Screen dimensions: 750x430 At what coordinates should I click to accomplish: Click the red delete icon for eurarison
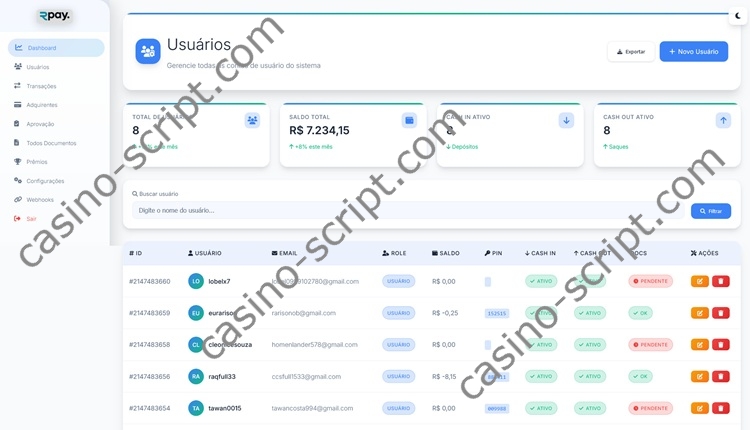click(721, 313)
